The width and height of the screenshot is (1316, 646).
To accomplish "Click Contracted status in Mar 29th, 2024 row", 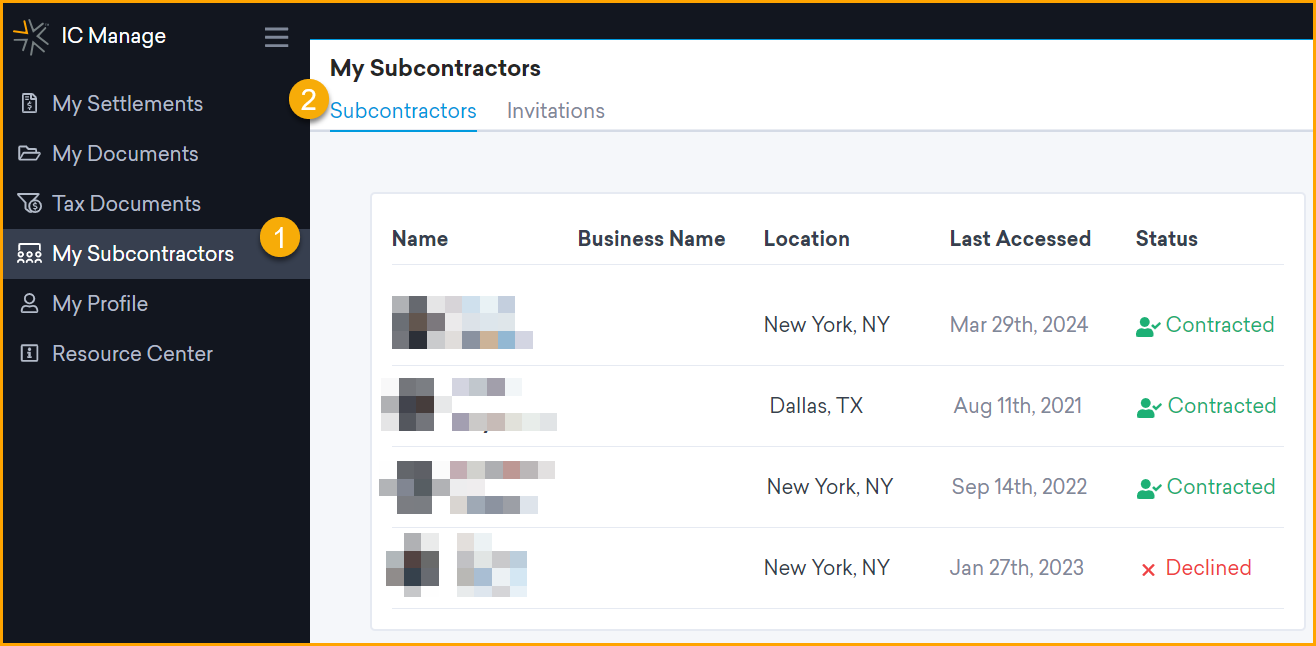I will 1220,325.
